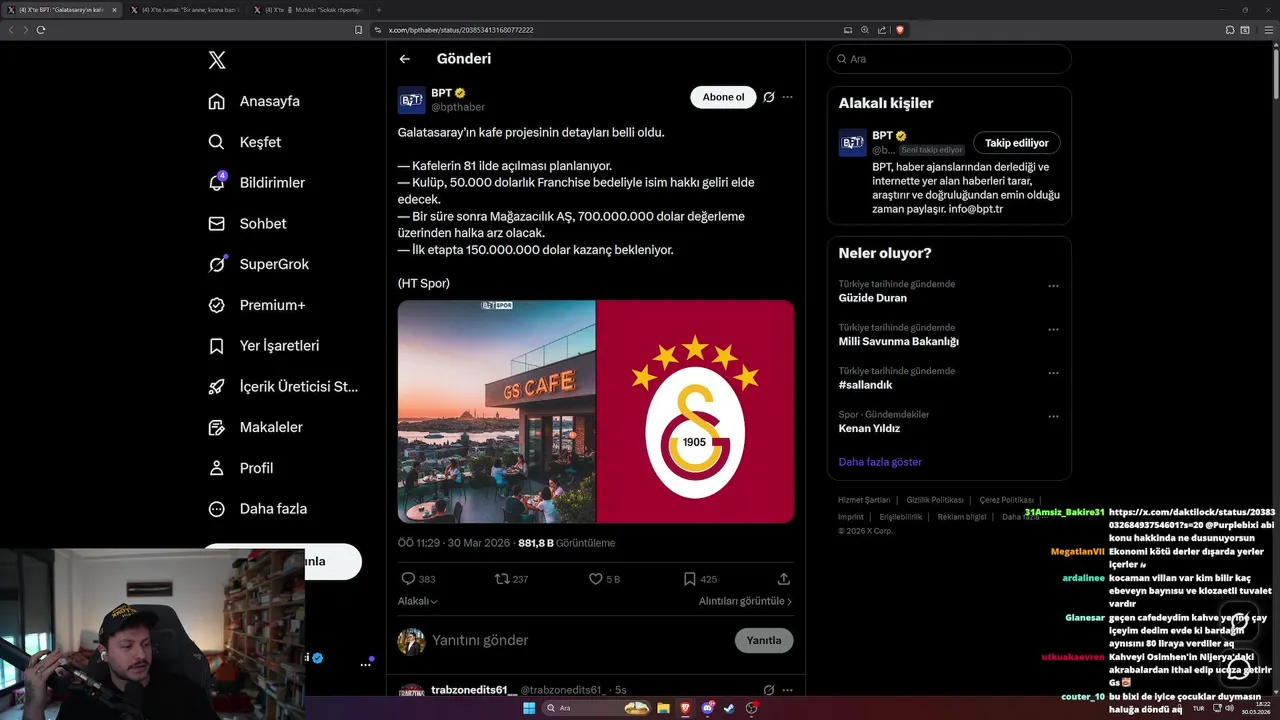Click the X logo home icon

(x=217, y=60)
